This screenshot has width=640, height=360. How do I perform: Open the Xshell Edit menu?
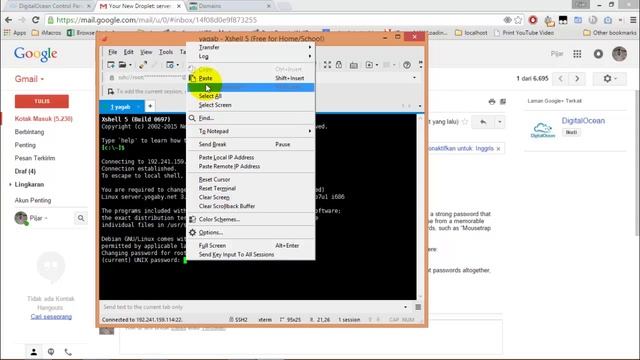pyautogui.click(x=129, y=52)
